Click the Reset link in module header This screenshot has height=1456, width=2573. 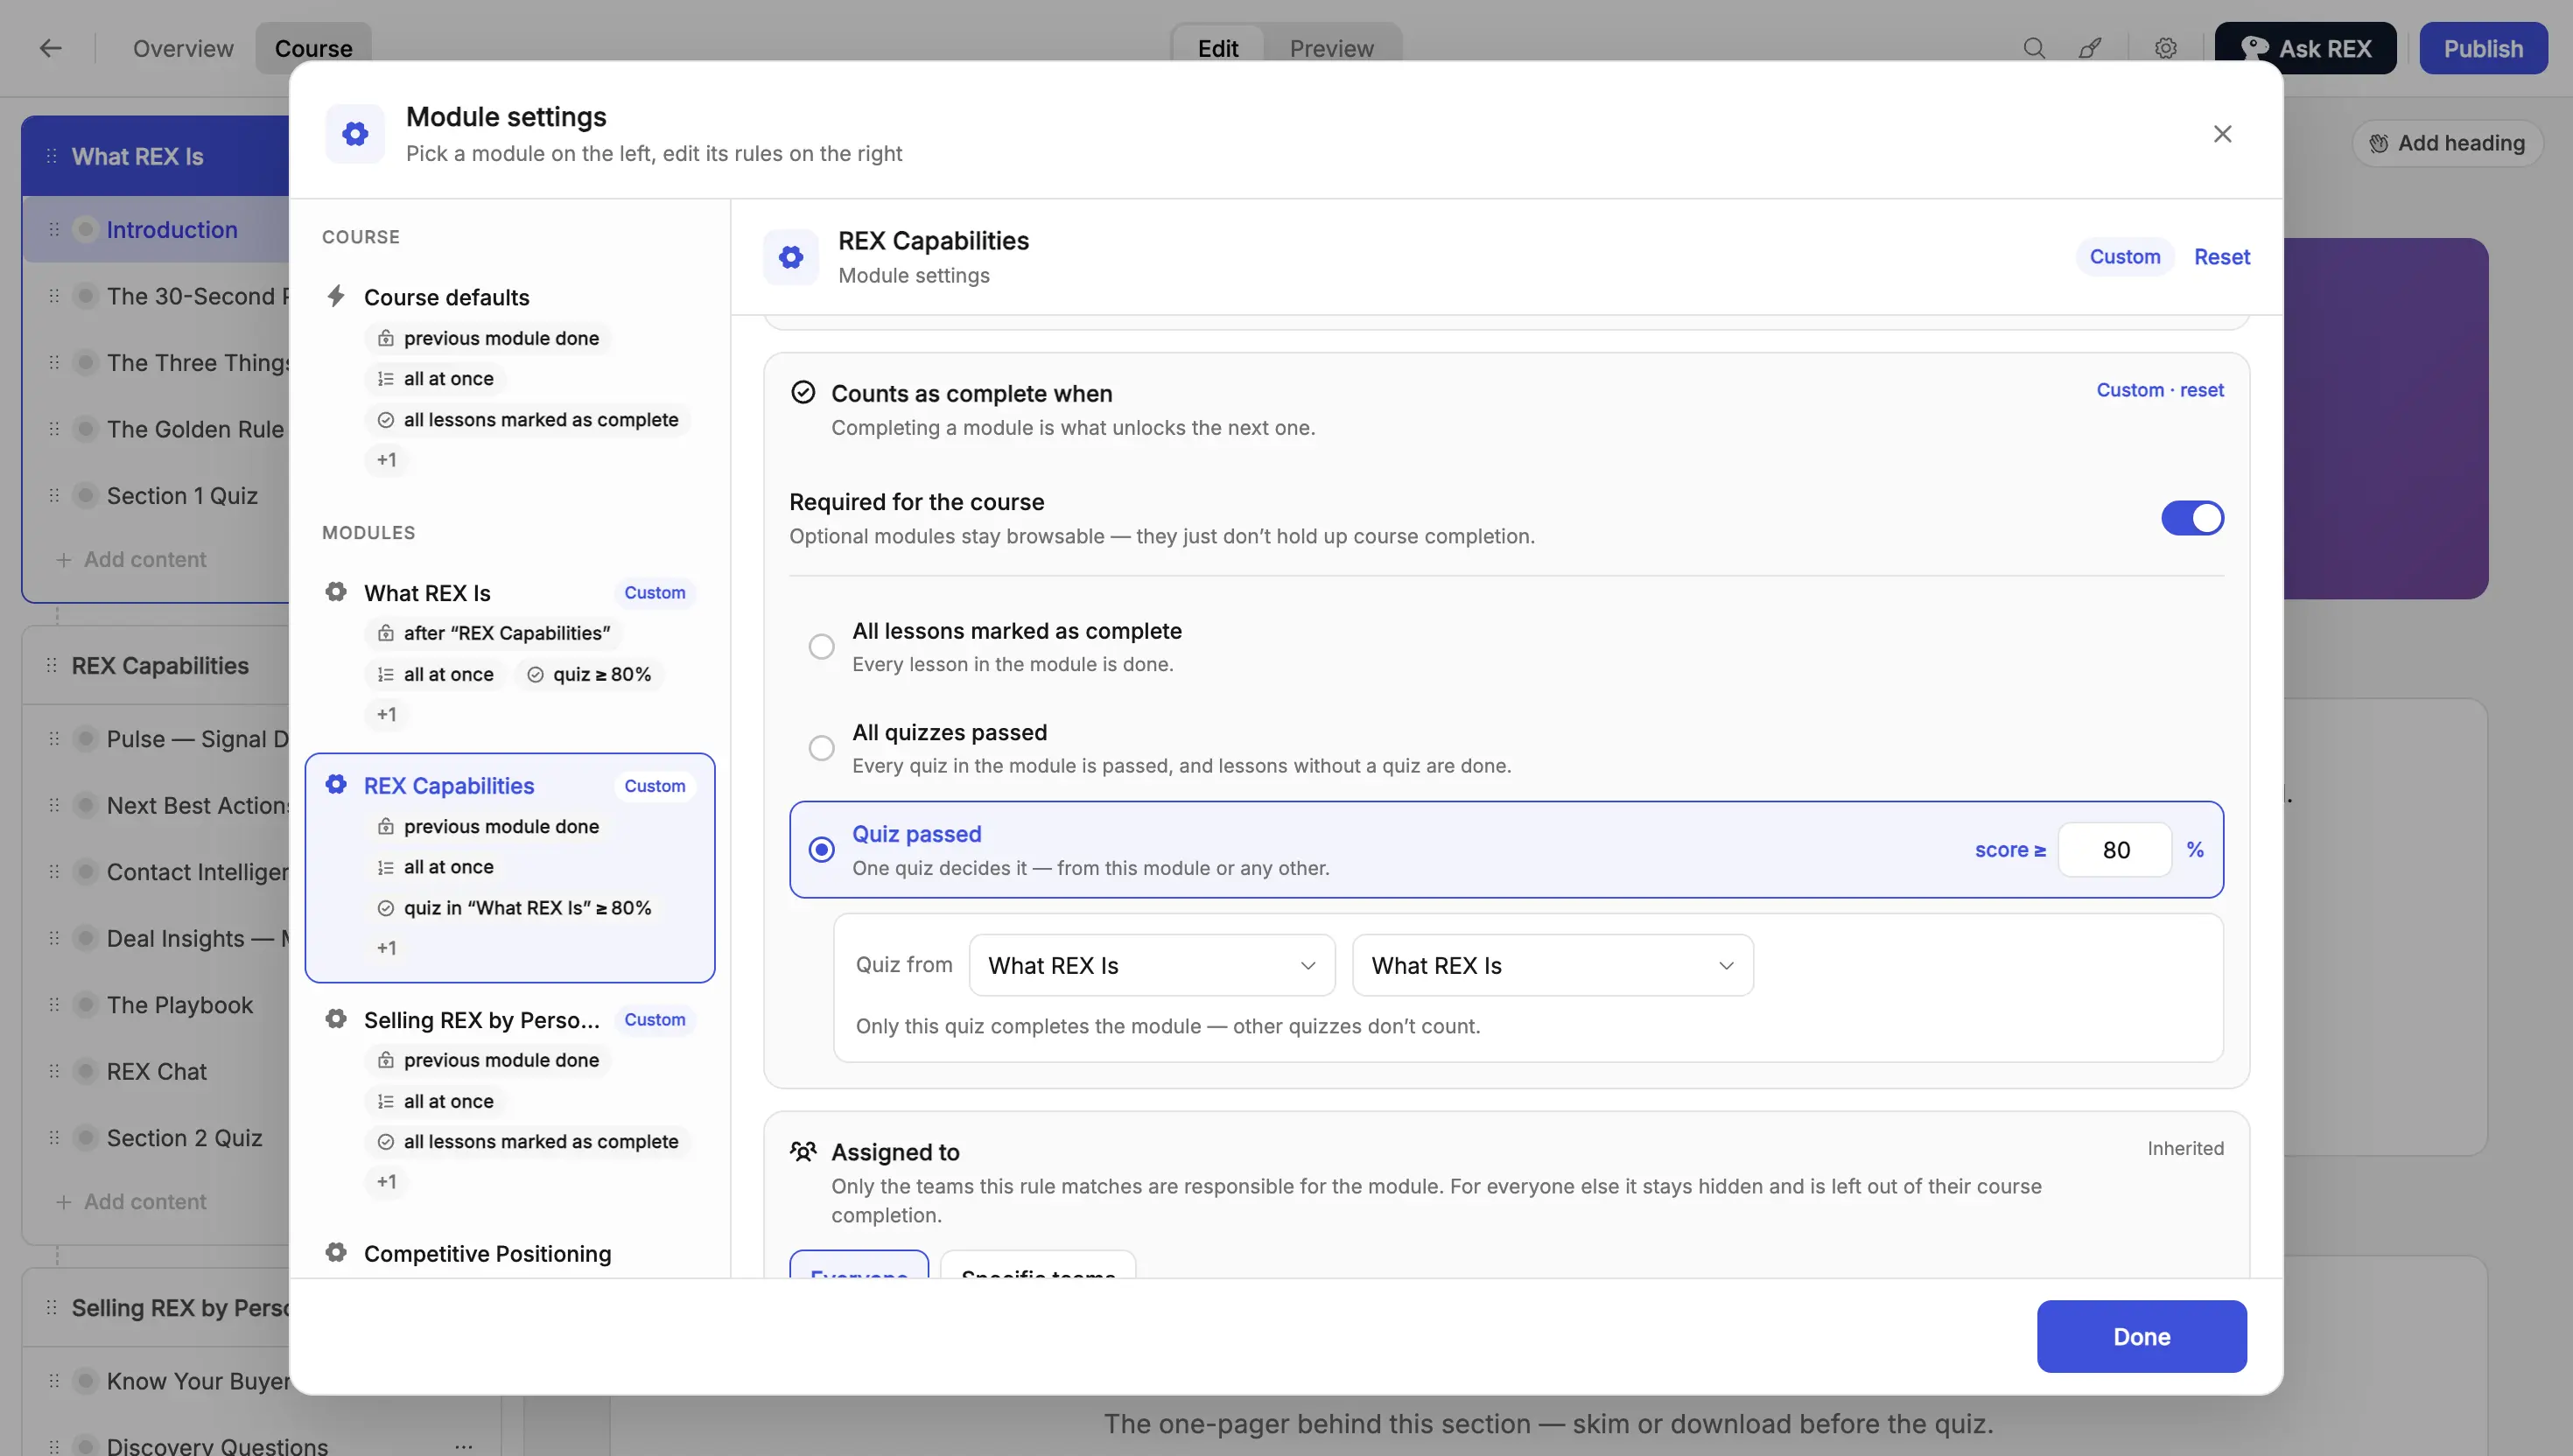(x=2221, y=257)
